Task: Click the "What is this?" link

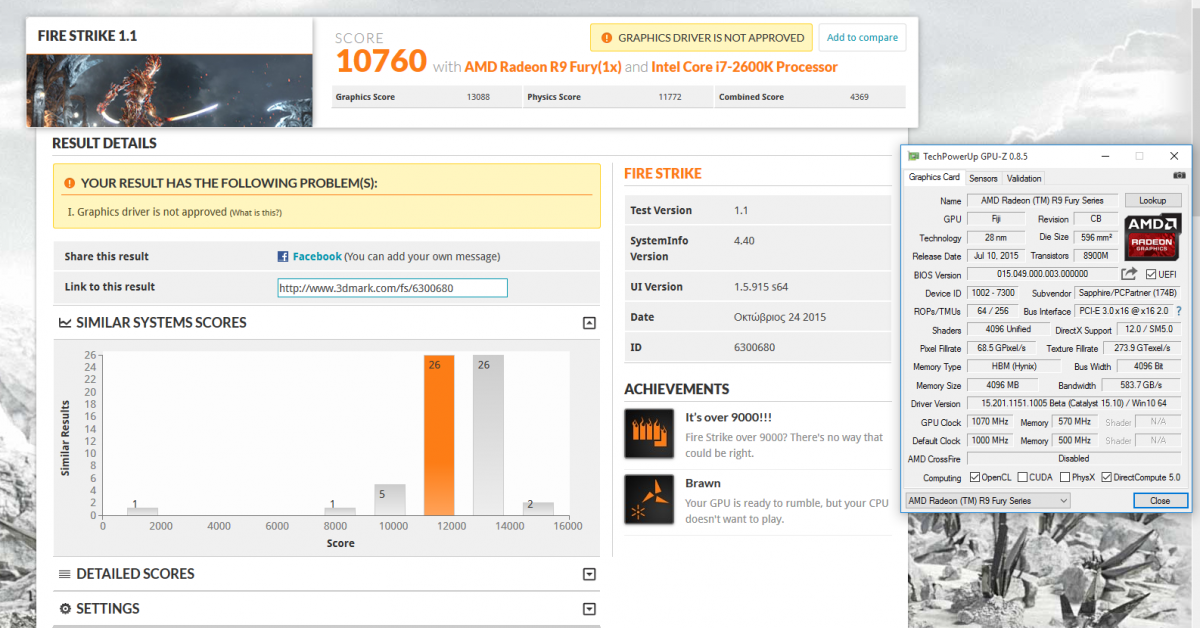Action: [x=256, y=213]
